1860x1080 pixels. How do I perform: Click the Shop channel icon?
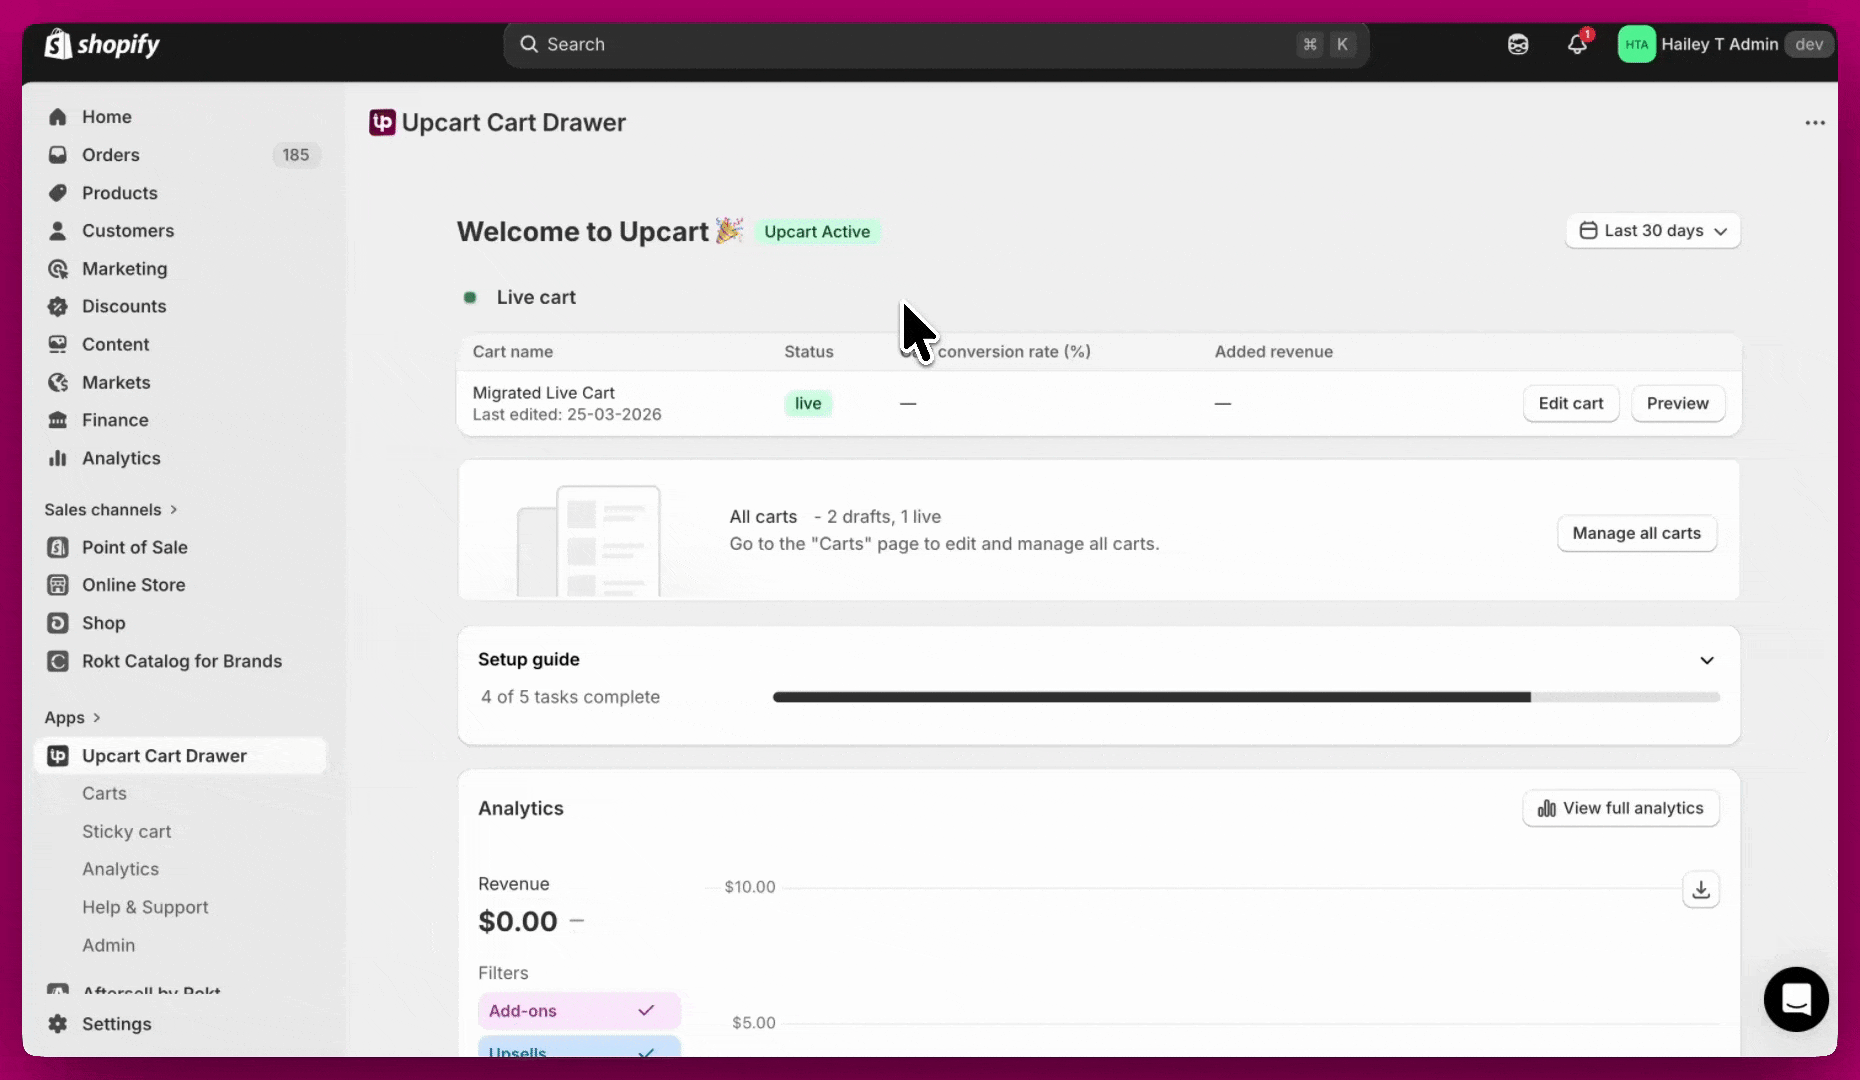point(58,624)
